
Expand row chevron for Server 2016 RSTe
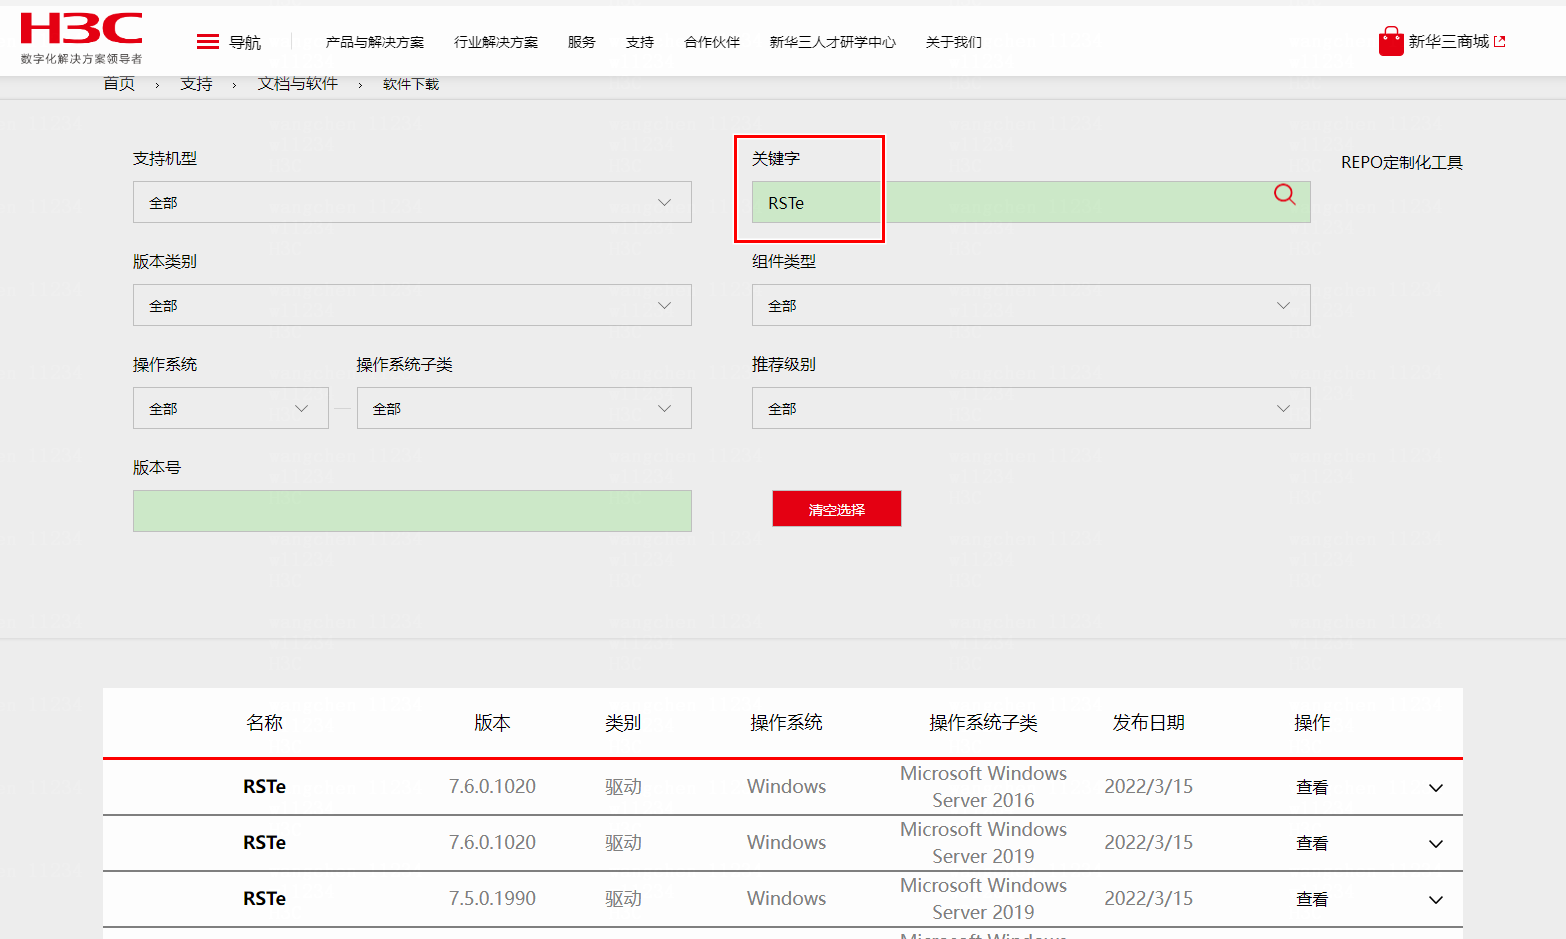[x=1436, y=788]
